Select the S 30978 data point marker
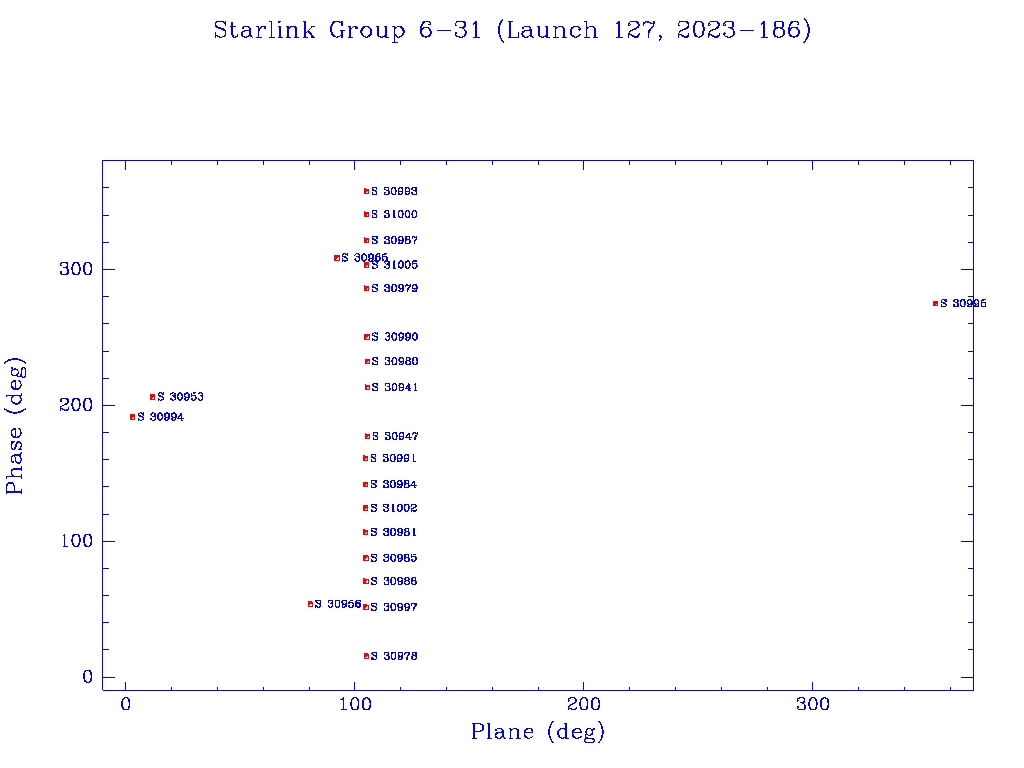The width and height of the screenshot is (1024, 768). pyautogui.click(x=366, y=656)
